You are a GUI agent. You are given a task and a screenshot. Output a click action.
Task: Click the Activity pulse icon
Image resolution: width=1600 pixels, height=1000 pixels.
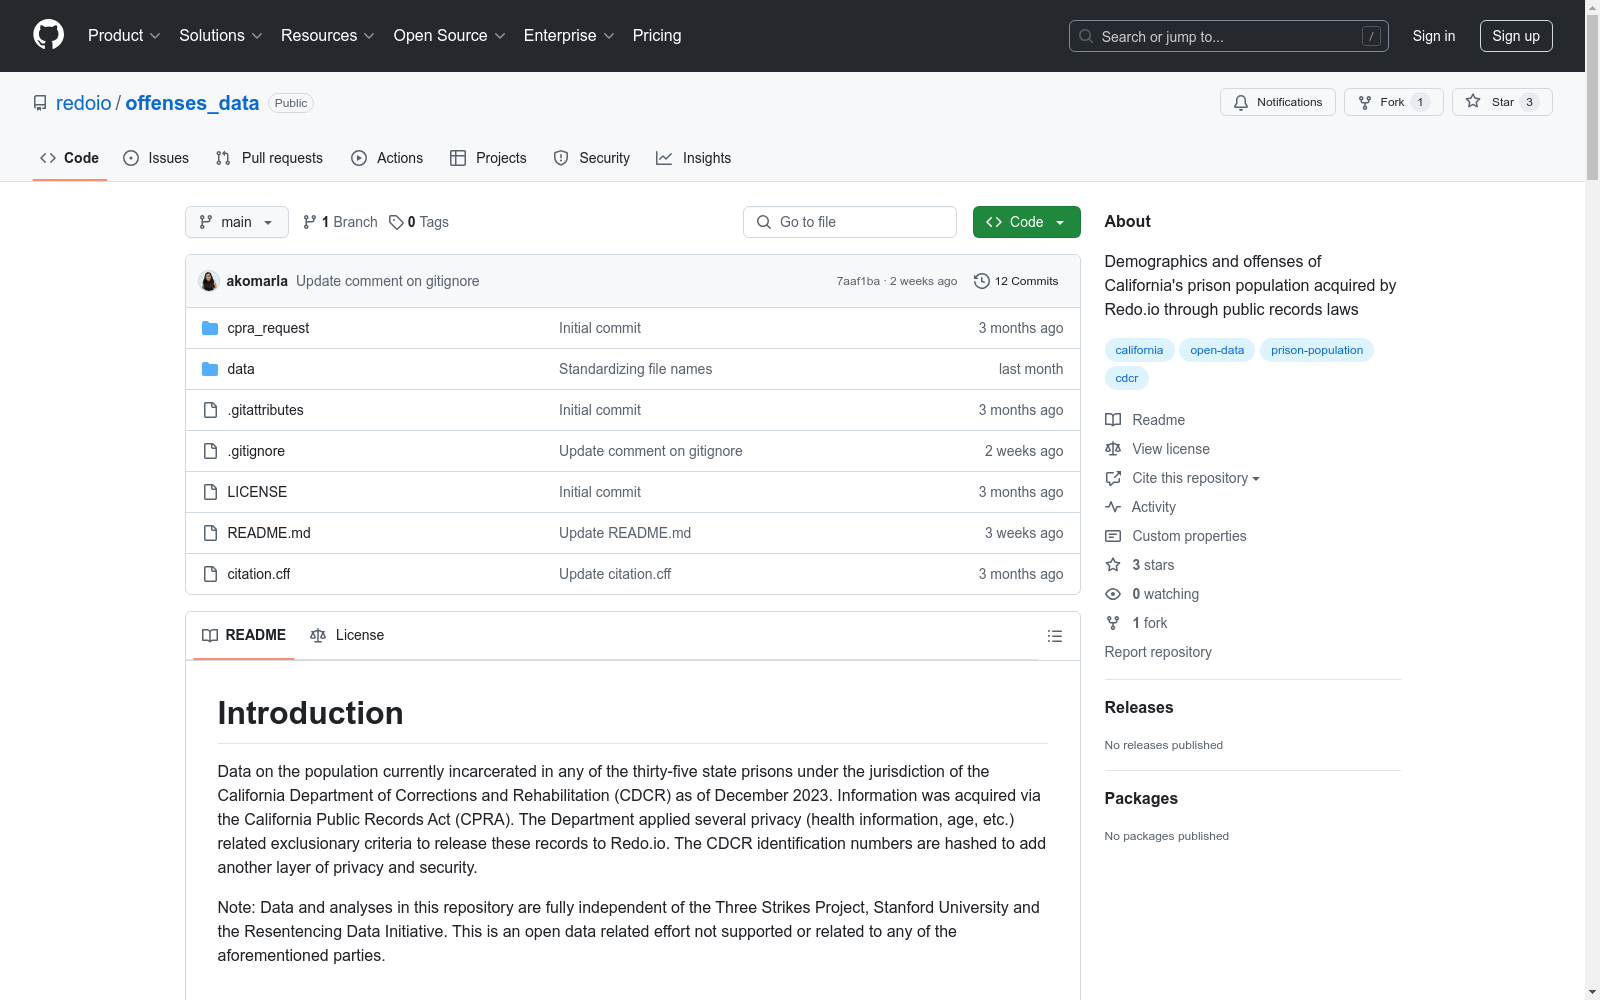(1113, 507)
